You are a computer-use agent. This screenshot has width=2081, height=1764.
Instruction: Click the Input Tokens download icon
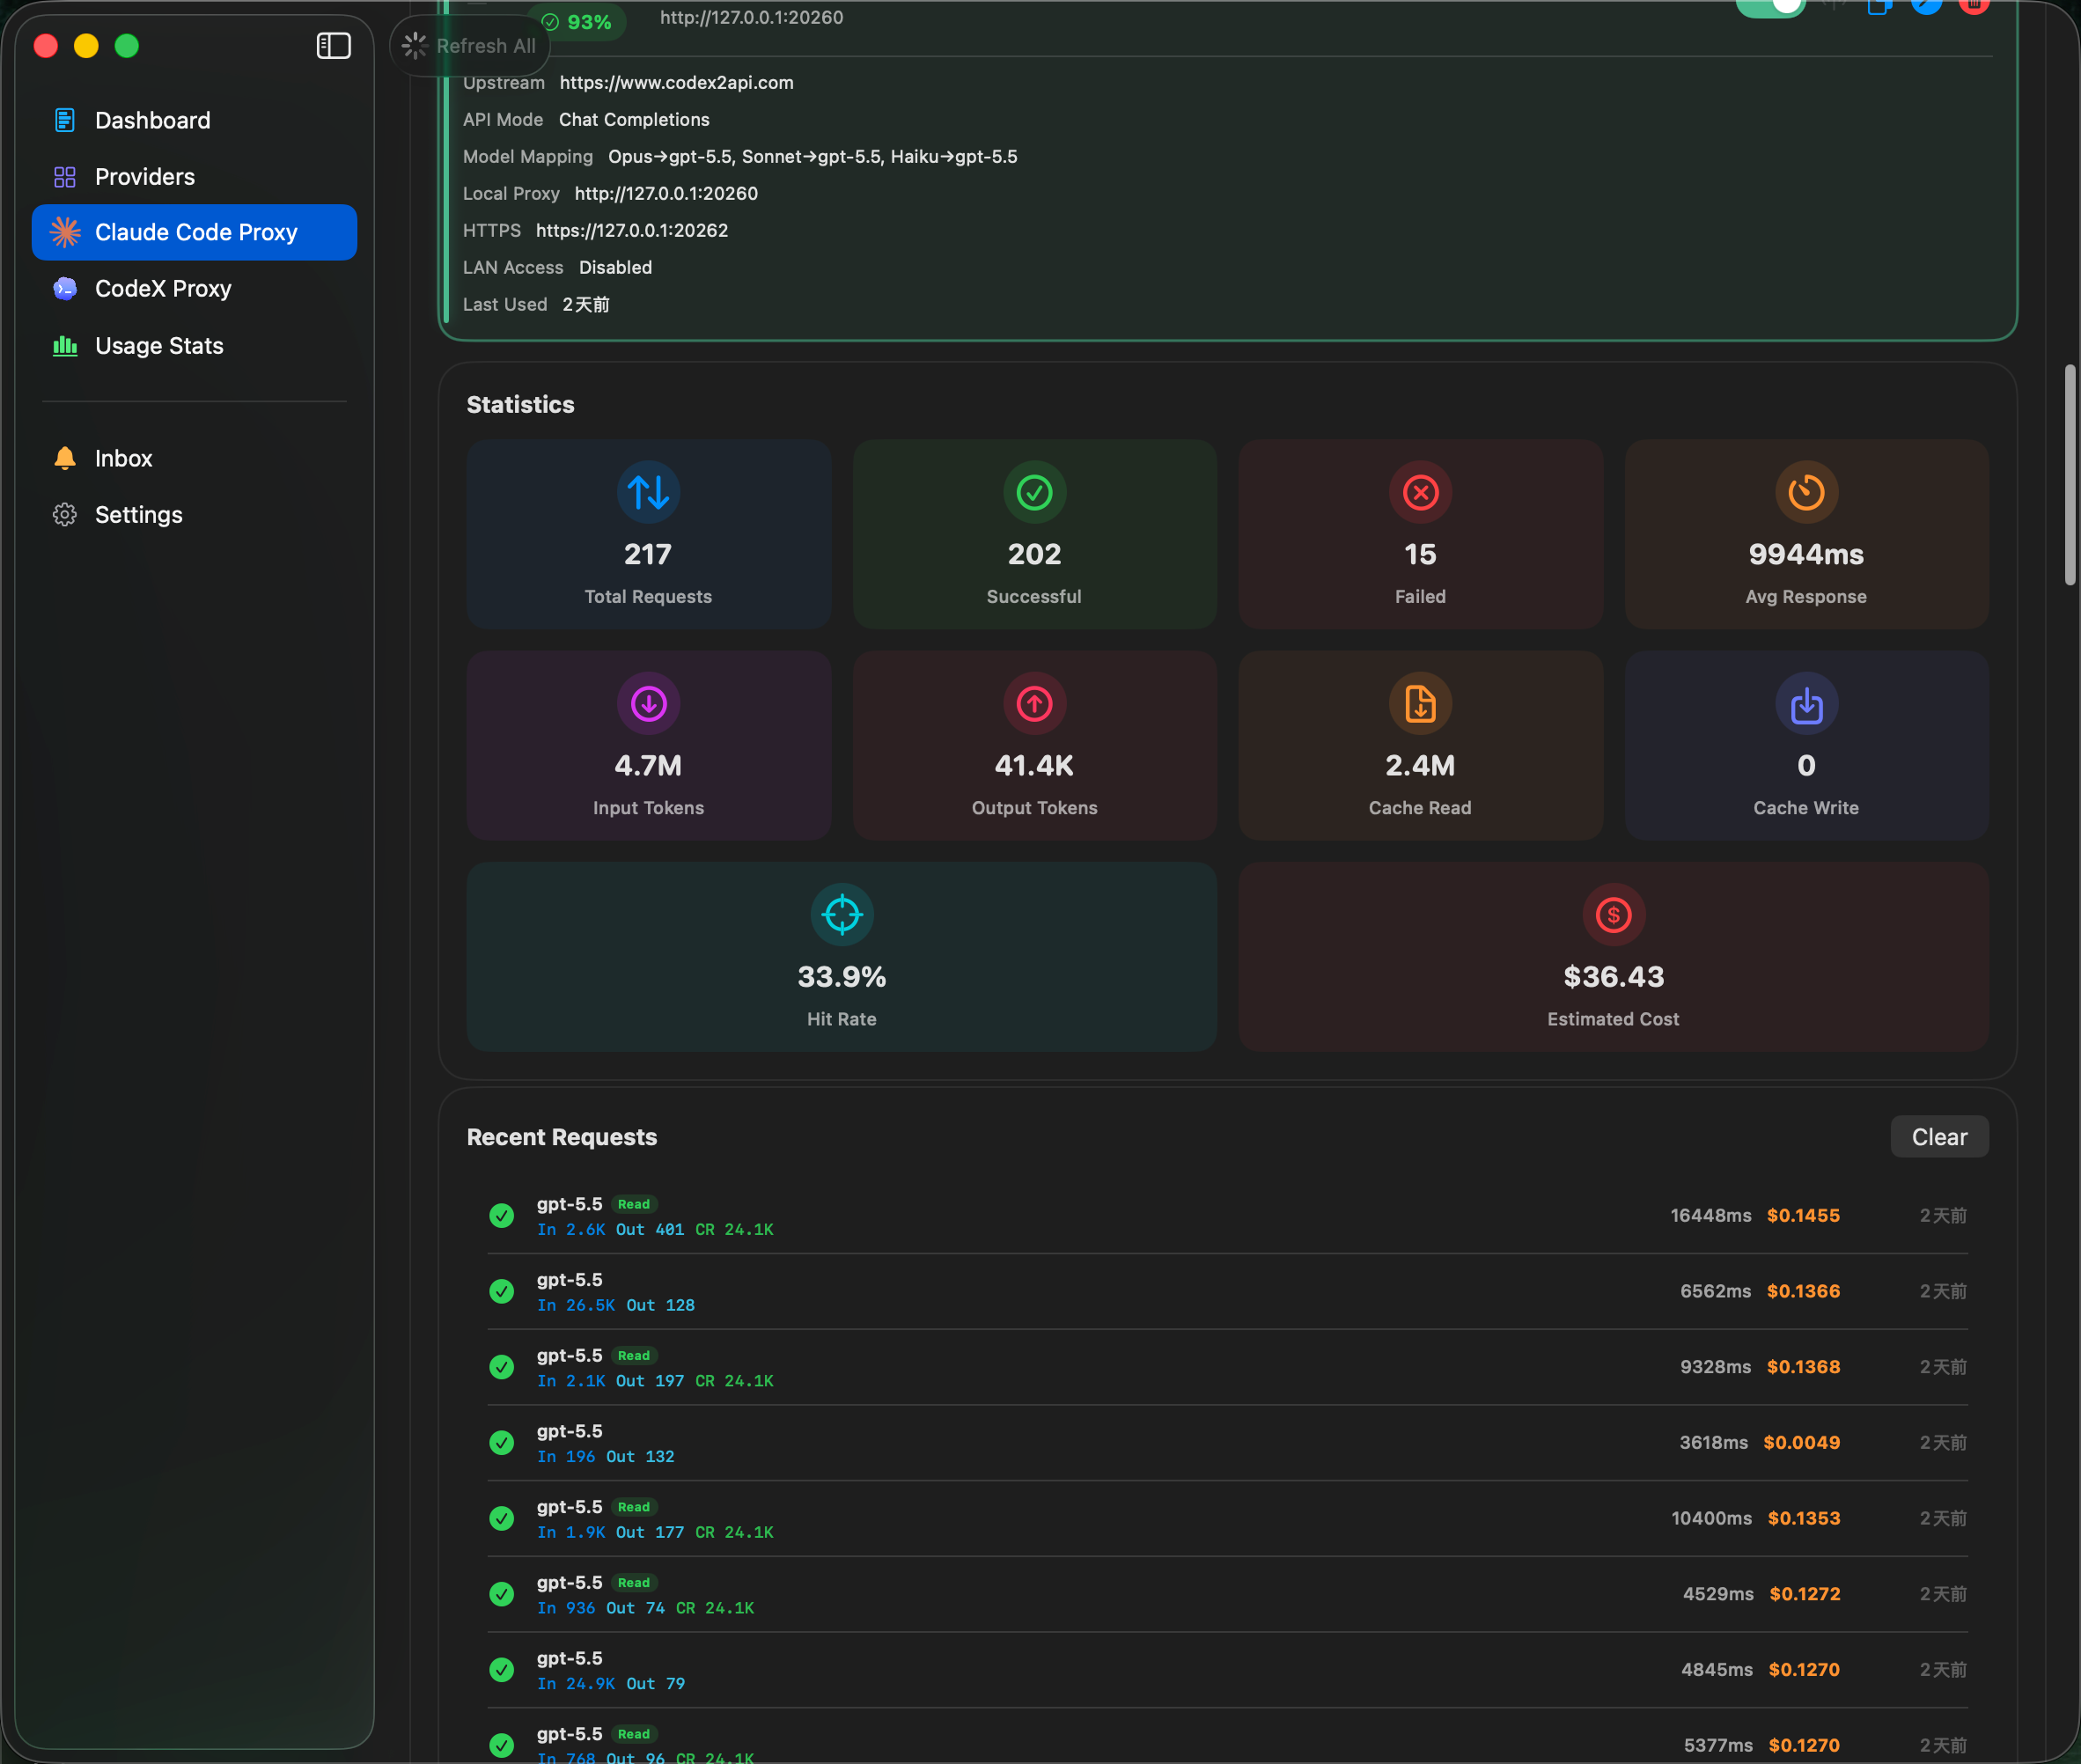648,704
